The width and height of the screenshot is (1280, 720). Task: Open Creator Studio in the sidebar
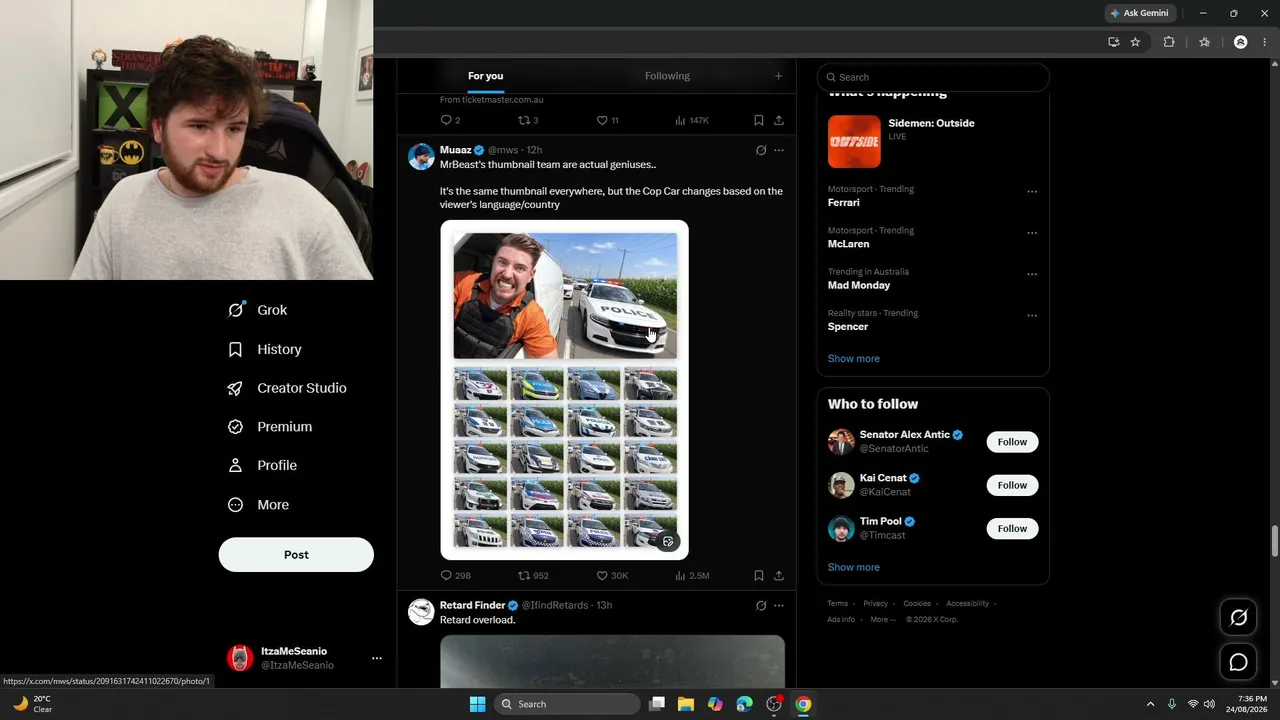pos(287,388)
